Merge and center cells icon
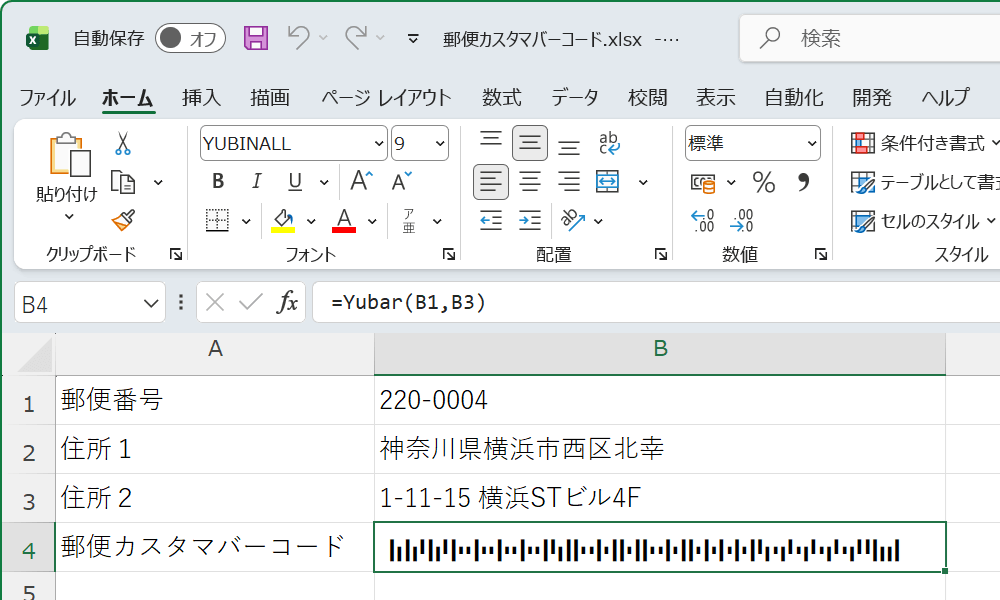The height and width of the screenshot is (600, 1000). [x=608, y=182]
